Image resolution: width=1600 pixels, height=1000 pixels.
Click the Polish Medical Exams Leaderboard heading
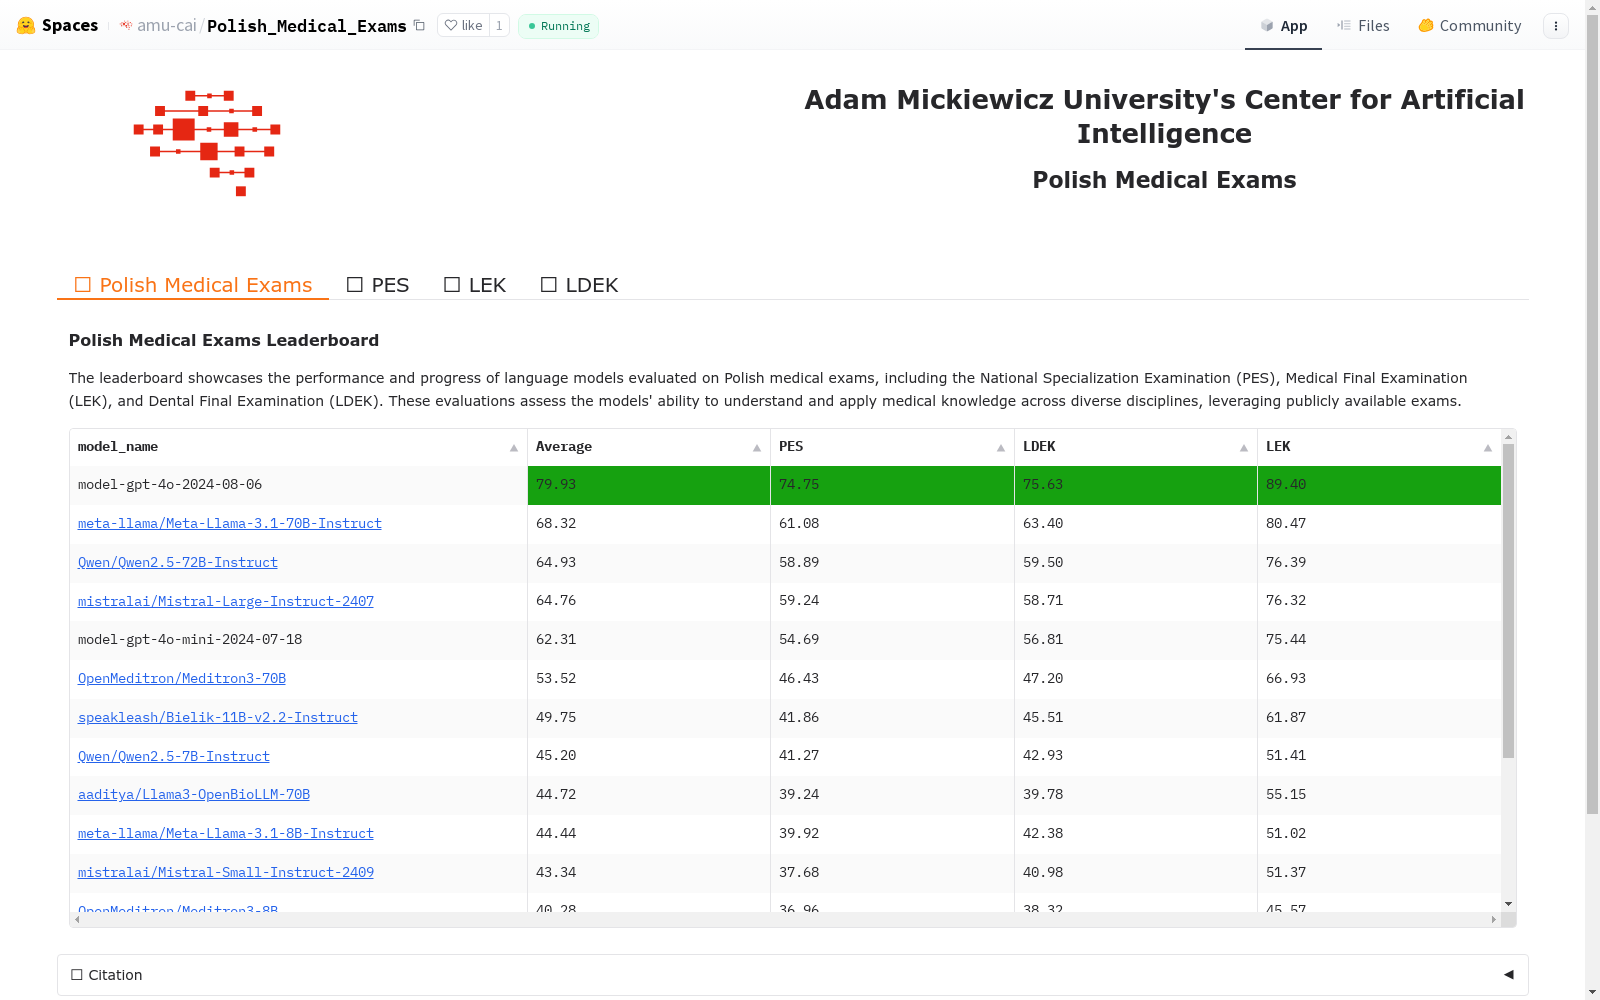[x=224, y=340]
